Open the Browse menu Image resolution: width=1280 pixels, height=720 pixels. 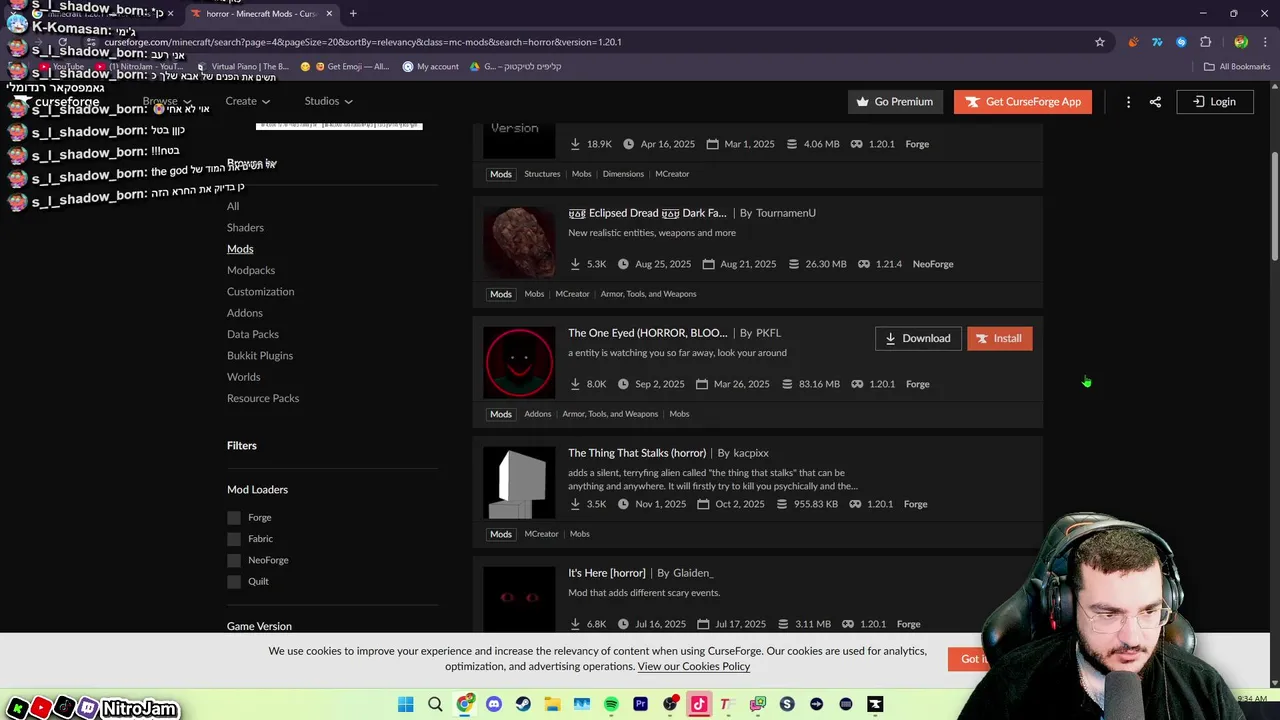click(x=167, y=101)
